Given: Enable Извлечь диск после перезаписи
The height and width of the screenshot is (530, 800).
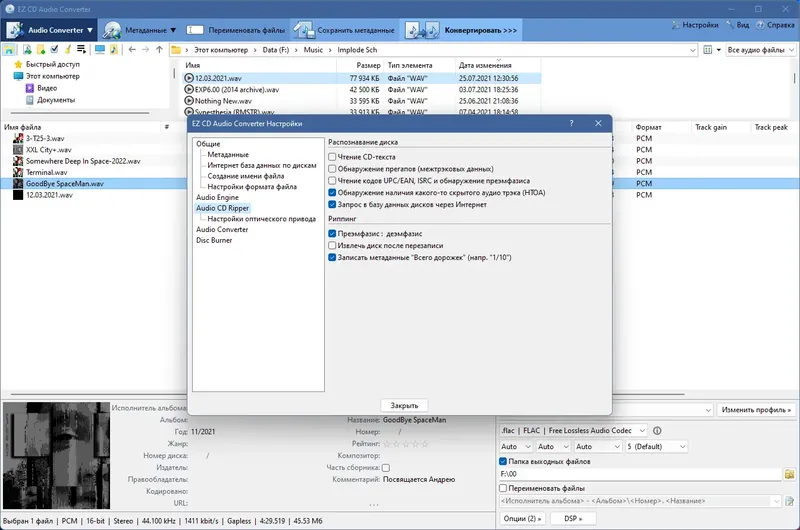Looking at the screenshot, I should tap(332, 245).
